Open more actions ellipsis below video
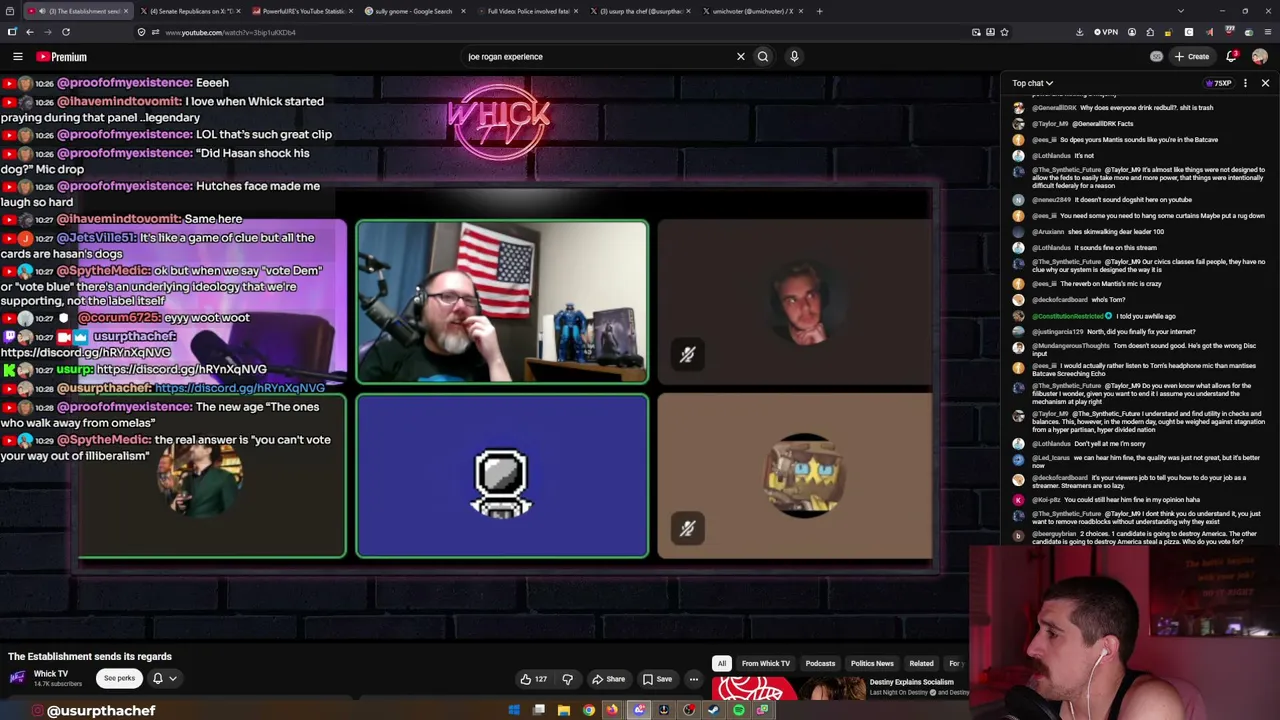The image size is (1280, 720). point(693,679)
